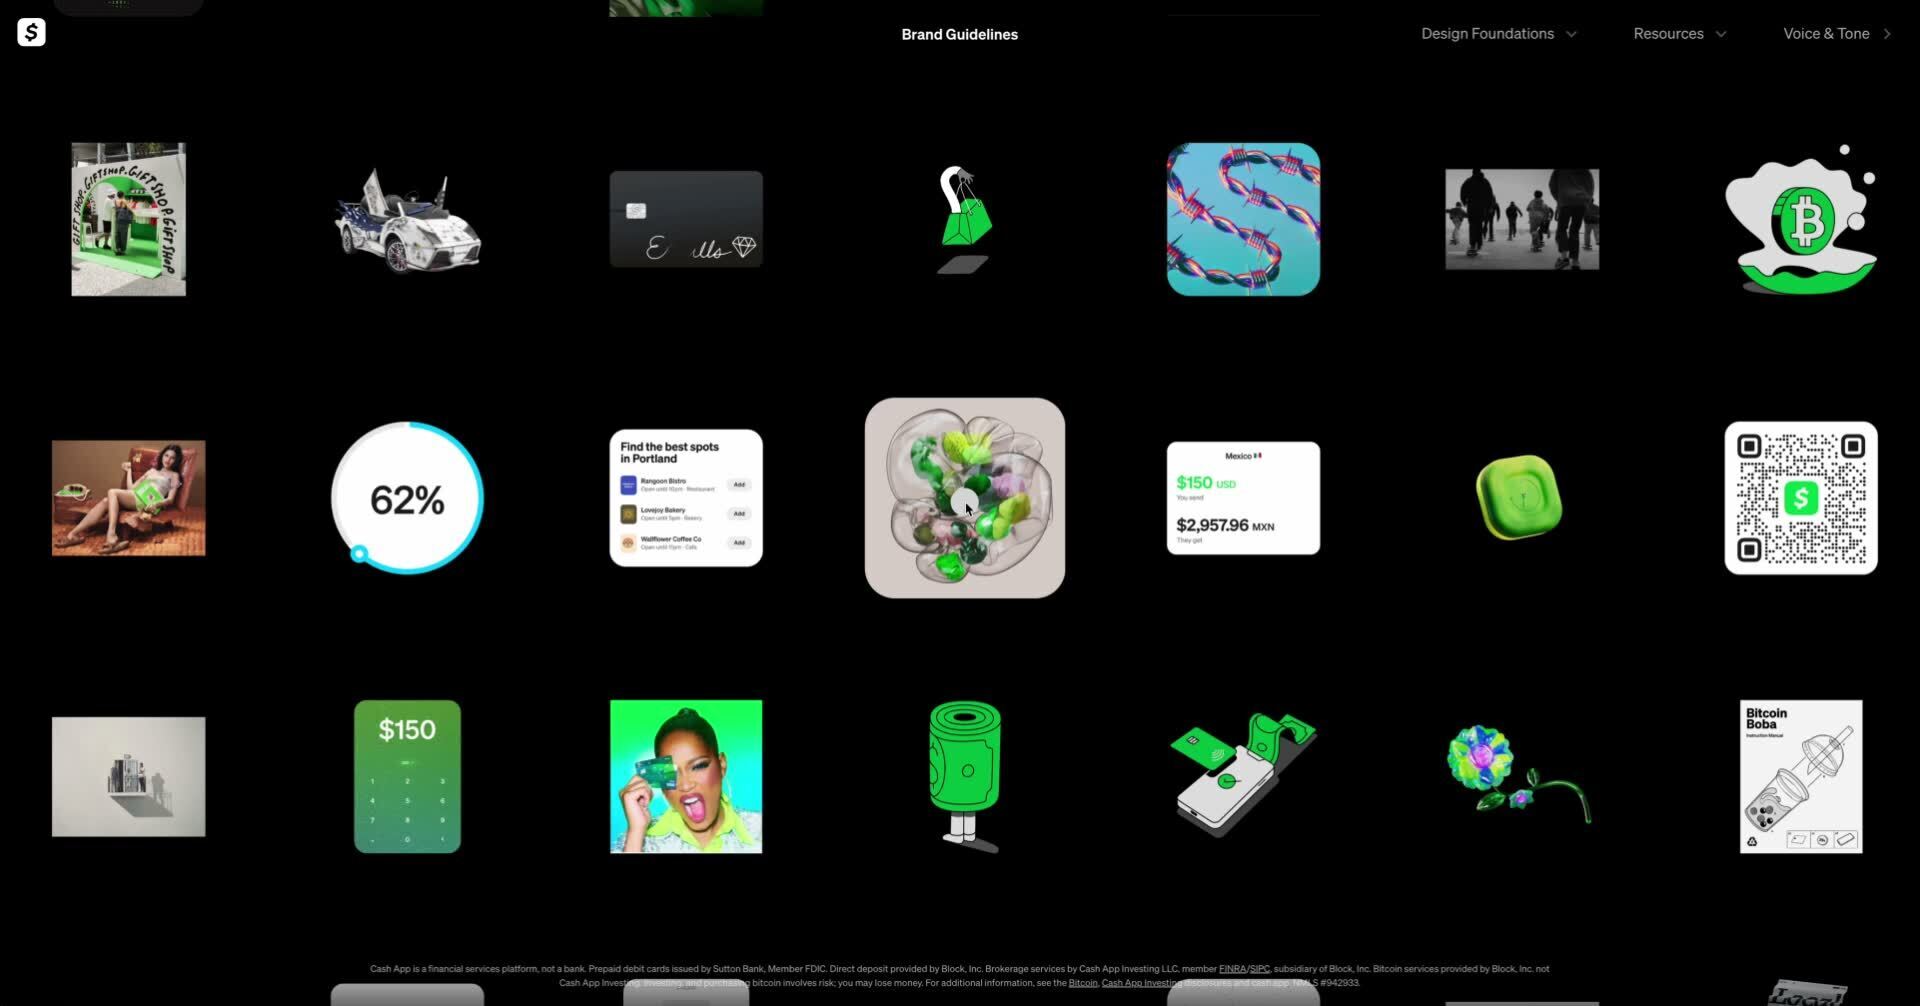Select the phone with card and cash illustration
This screenshot has width=1920, height=1006.
(x=1243, y=775)
